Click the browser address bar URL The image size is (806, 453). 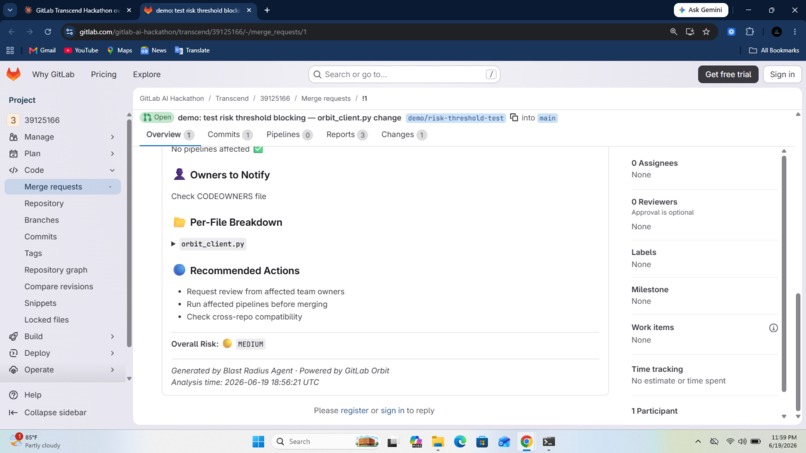193,32
